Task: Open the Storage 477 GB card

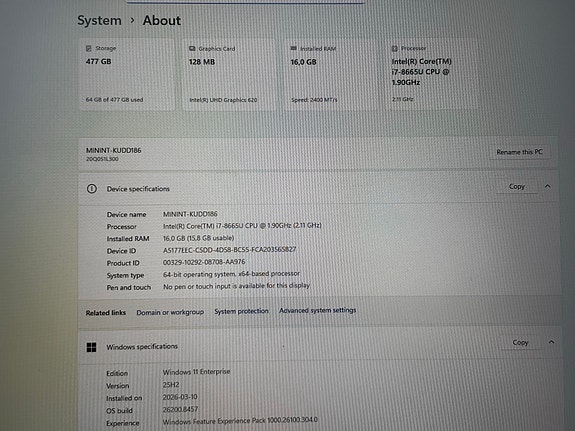Action: click(x=127, y=74)
